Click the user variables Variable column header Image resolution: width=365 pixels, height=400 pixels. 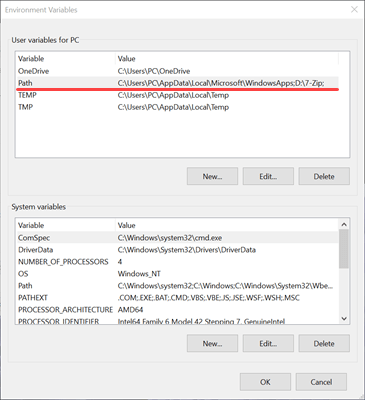pos(66,59)
